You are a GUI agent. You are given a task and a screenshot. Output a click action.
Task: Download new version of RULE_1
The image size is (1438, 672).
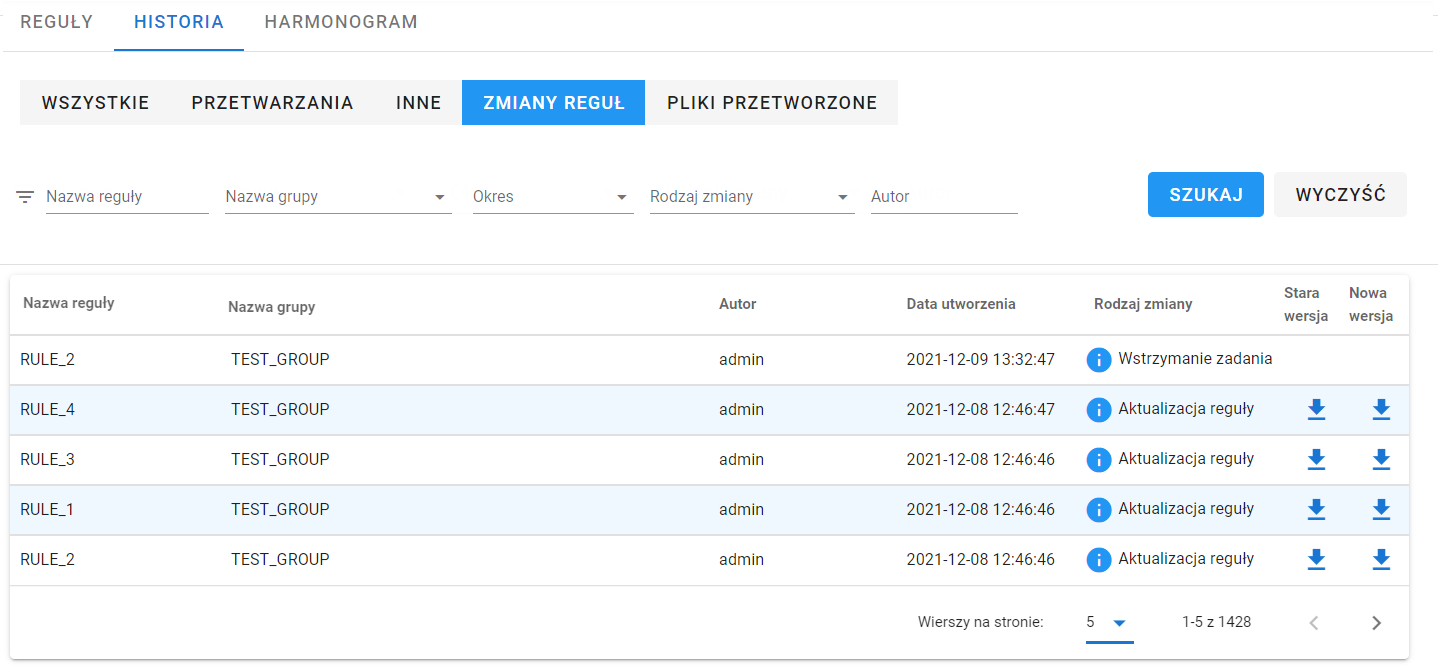point(1381,509)
